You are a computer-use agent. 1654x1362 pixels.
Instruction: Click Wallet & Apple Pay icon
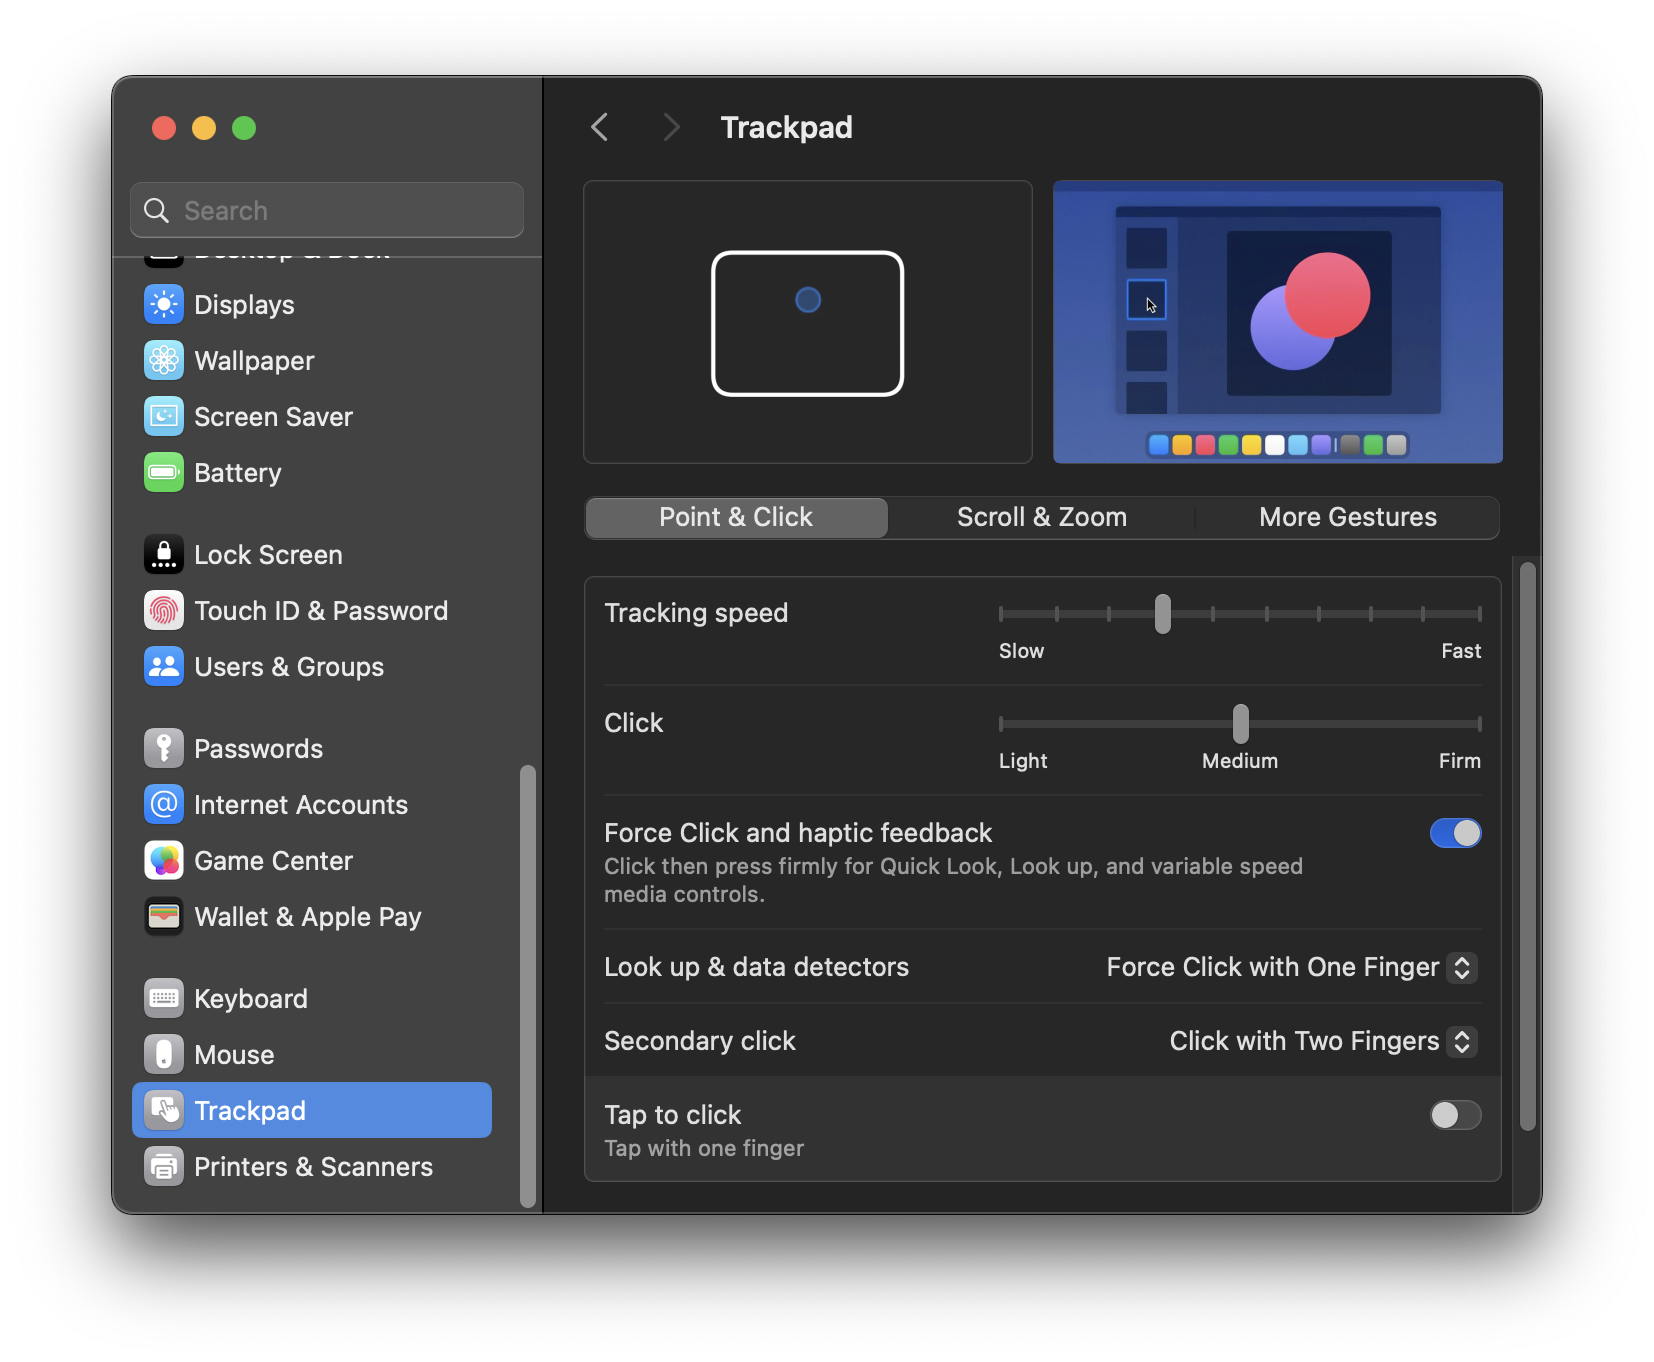pos(164,917)
